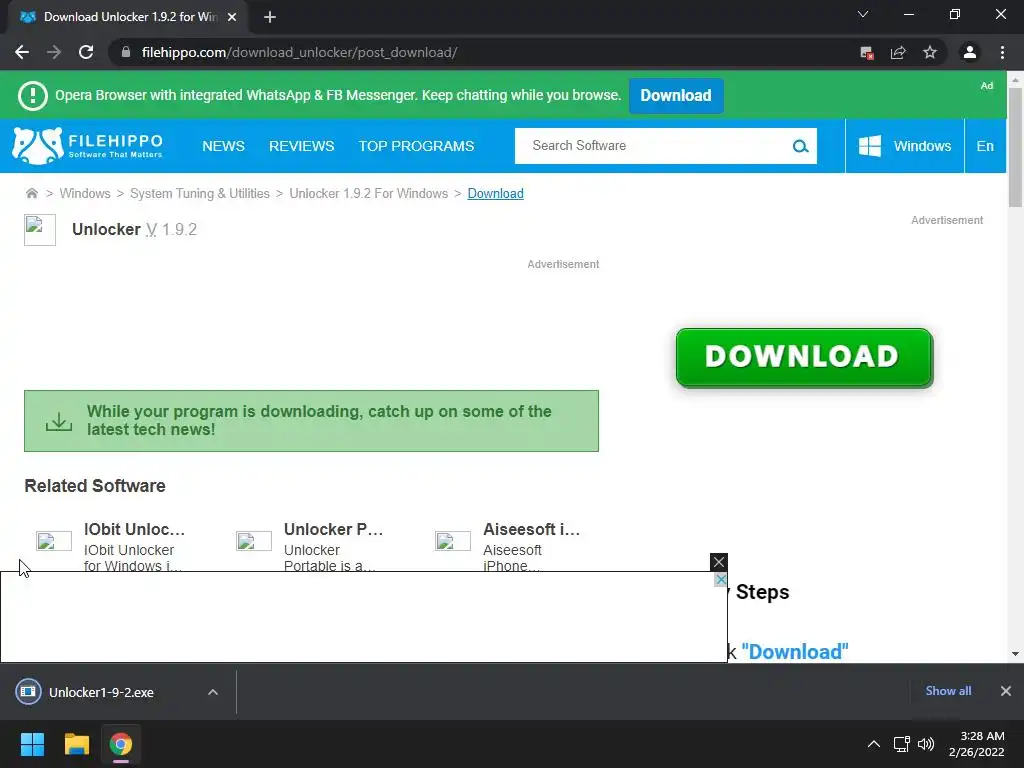Click the search magnifier icon
The image size is (1024, 768).
pyautogui.click(x=800, y=146)
